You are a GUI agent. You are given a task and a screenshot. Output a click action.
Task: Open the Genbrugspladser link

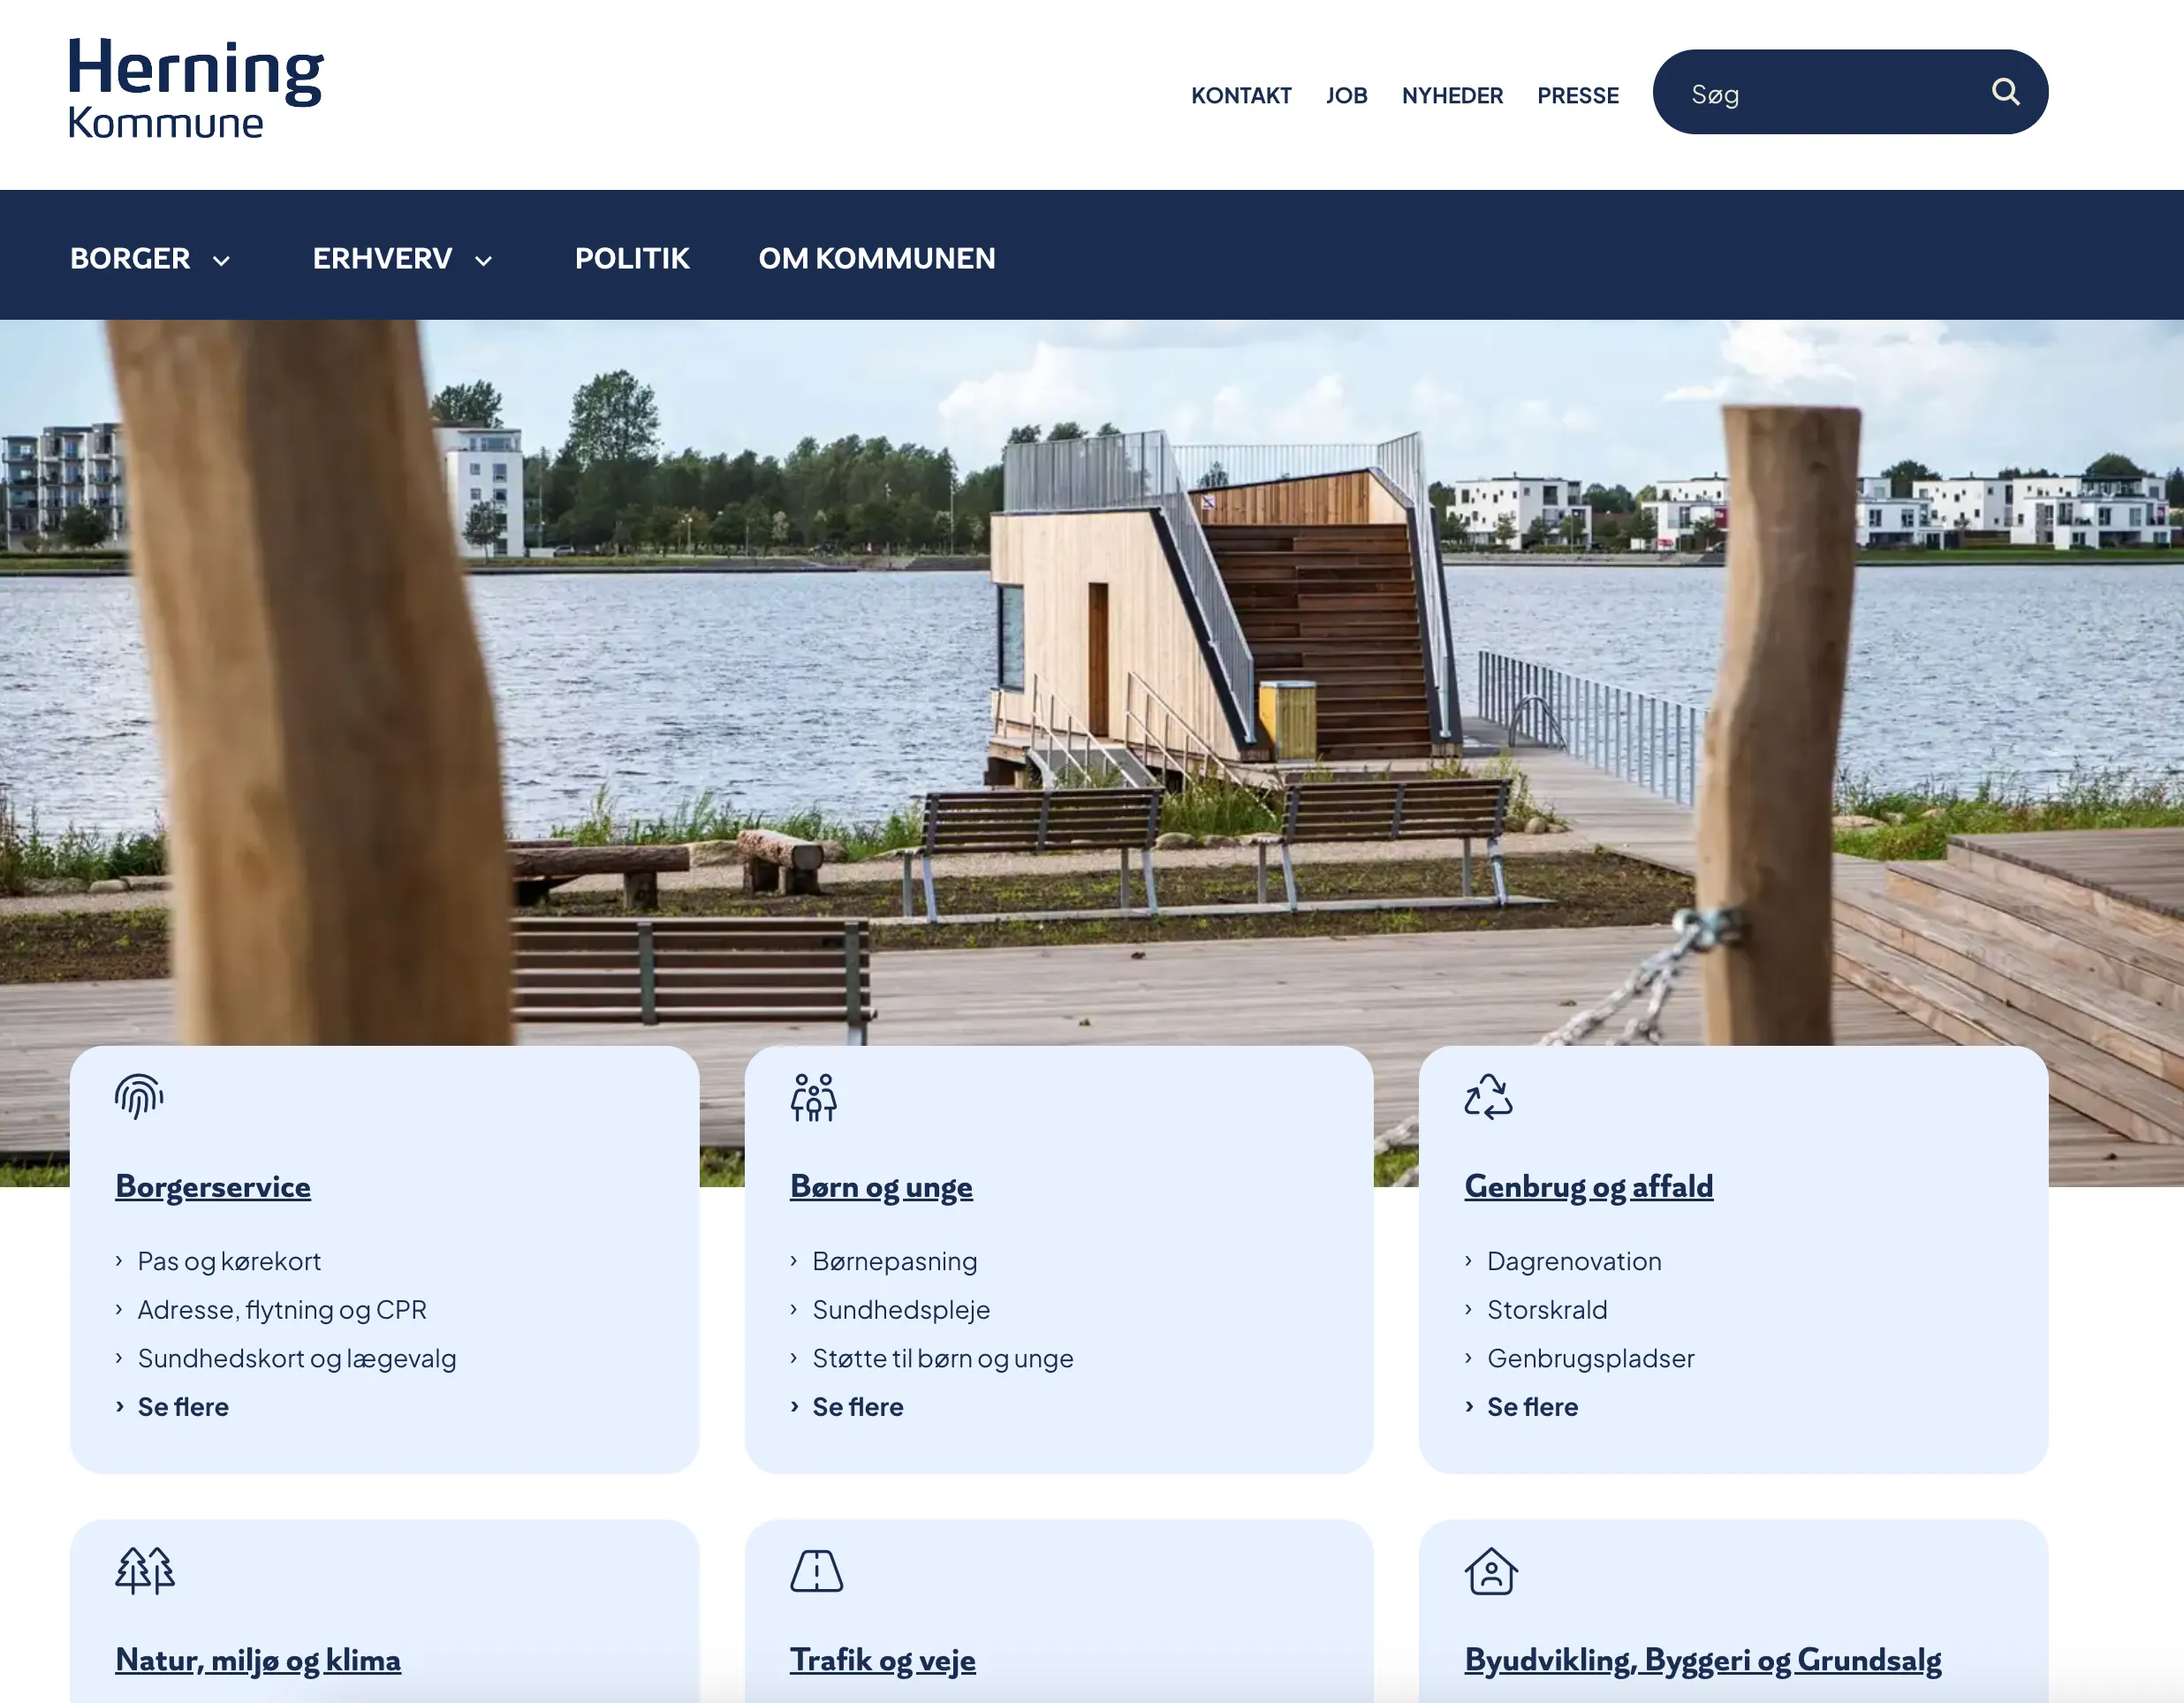(x=1590, y=1358)
